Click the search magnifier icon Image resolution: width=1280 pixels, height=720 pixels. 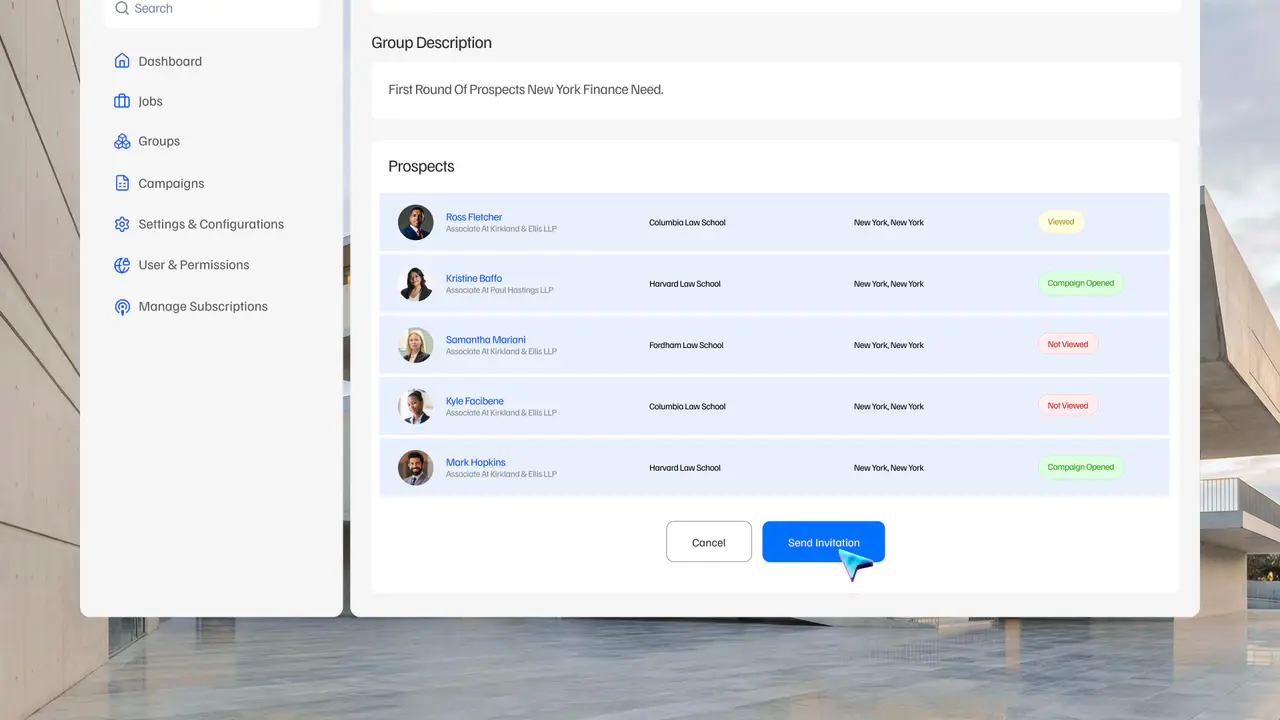(x=122, y=8)
